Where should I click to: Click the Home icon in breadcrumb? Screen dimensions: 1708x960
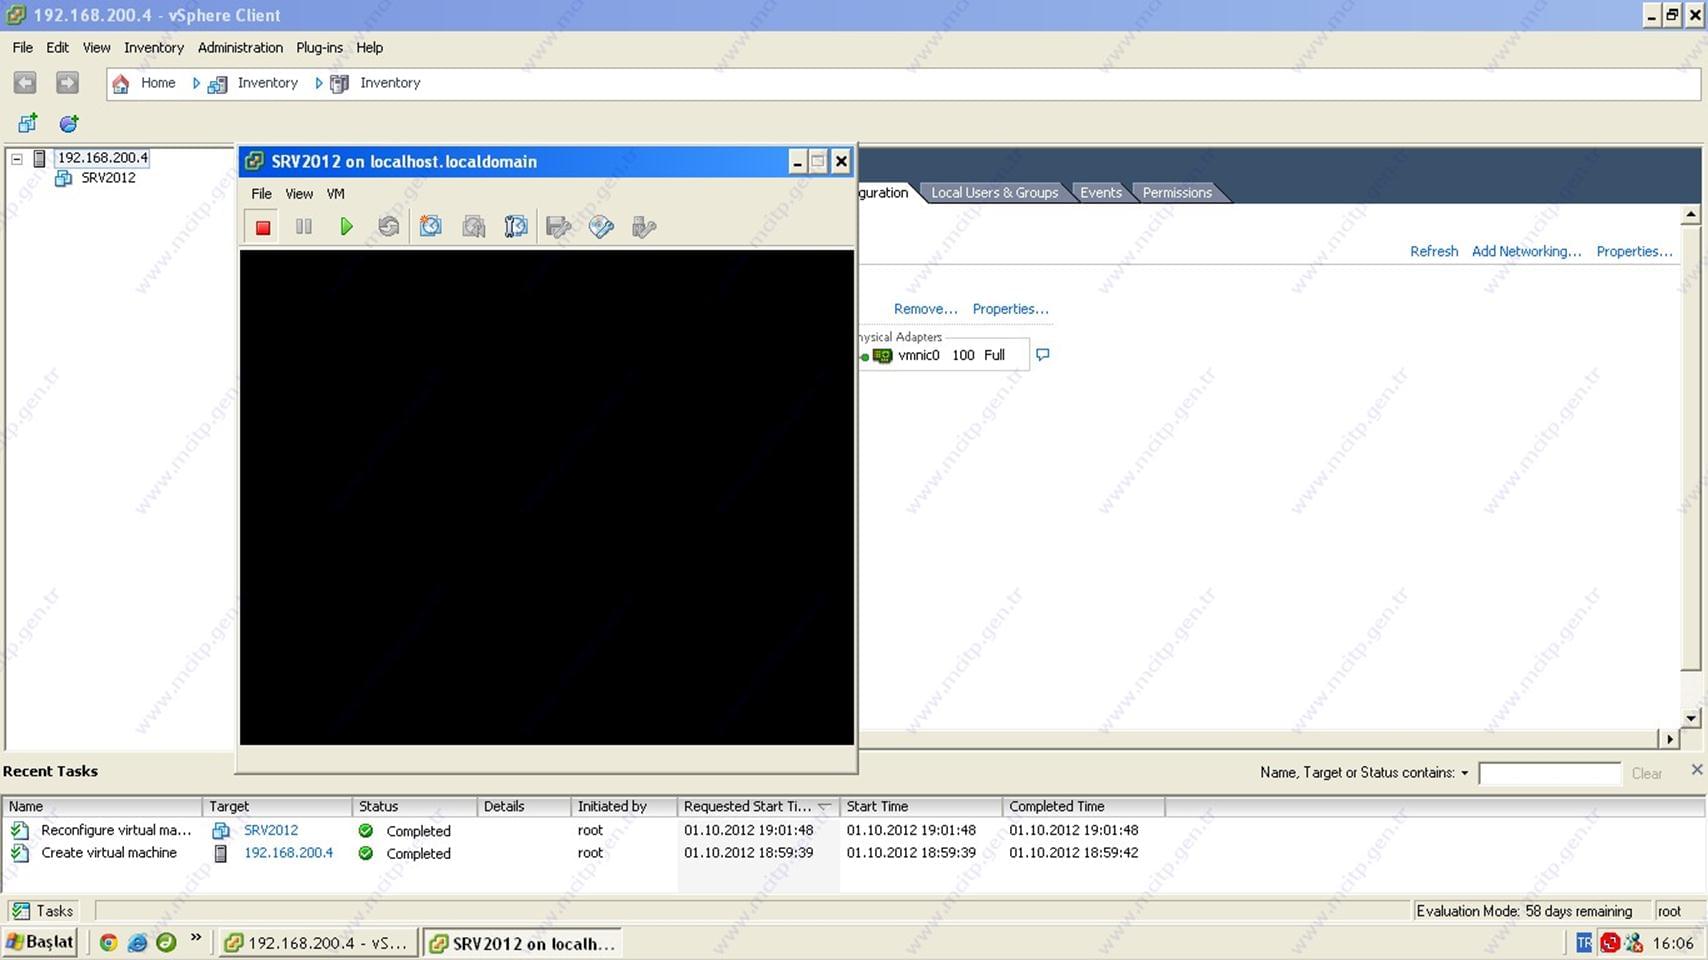click(121, 83)
